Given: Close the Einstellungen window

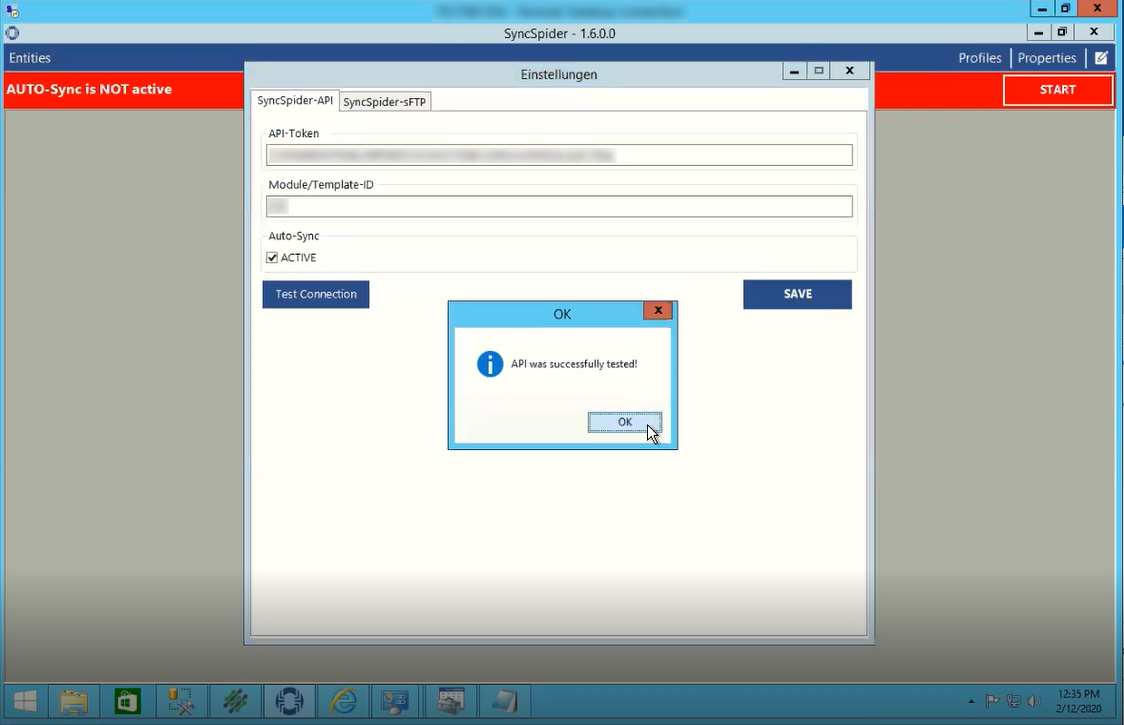Looking at the screenshot, I should [x=849, y=70].
